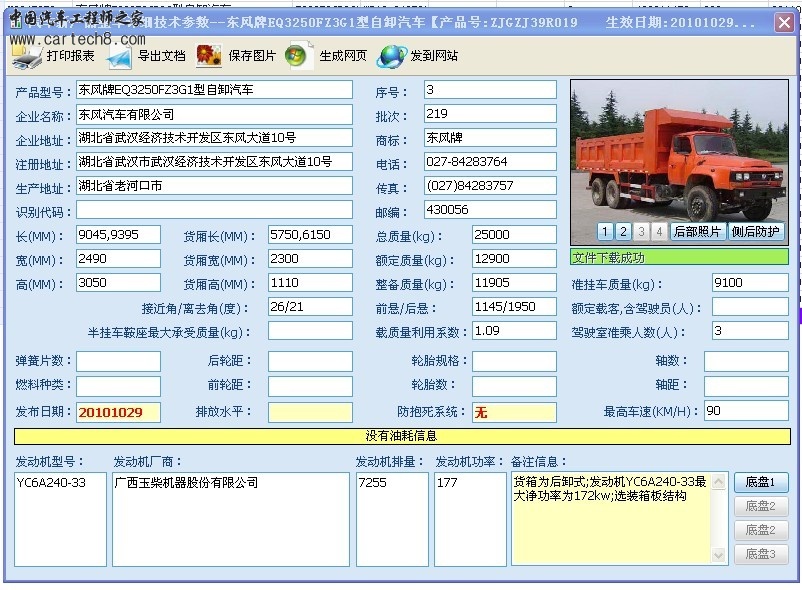Click the 货厢长 field 5750,6150
802x590 pixels.
pyautogui.click(x=310, y=235)
